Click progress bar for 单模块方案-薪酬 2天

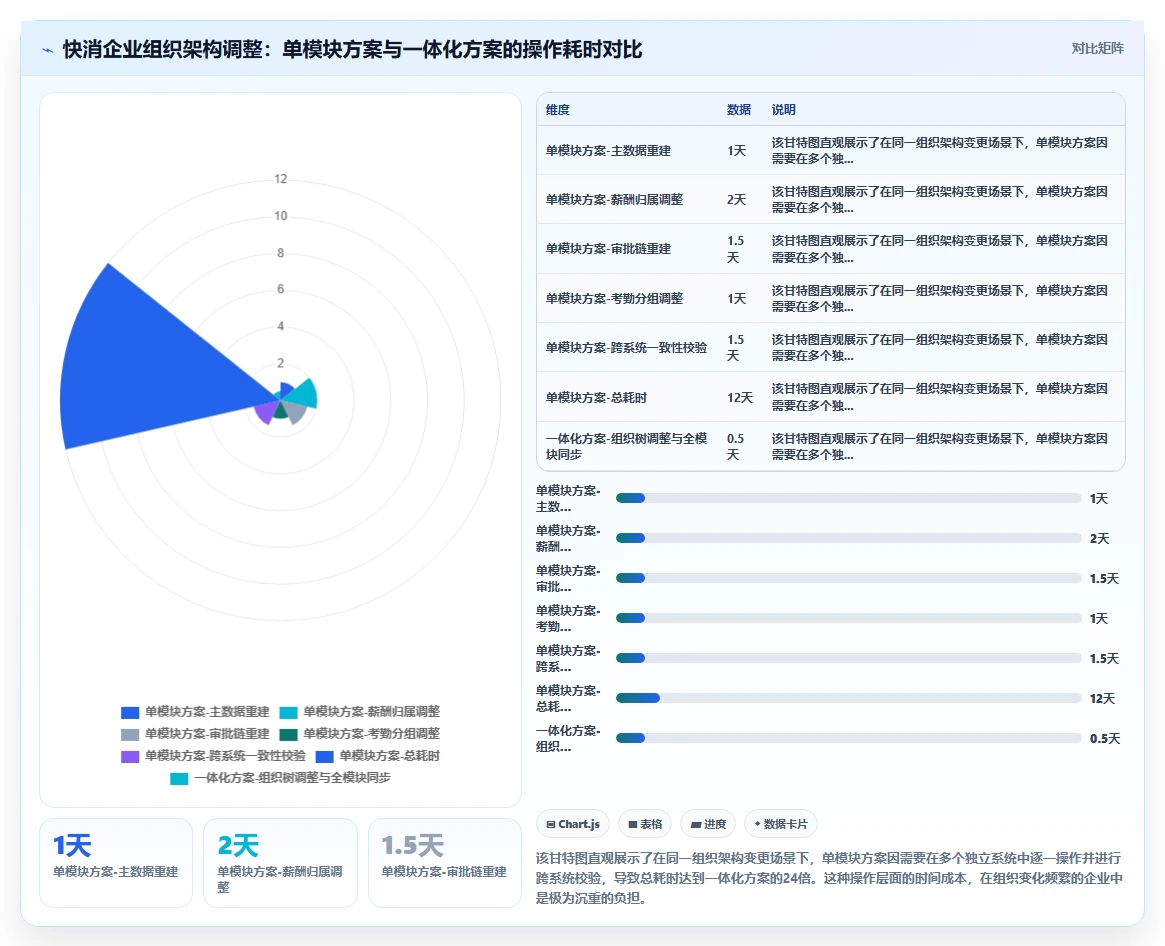[x=848, y=538]
